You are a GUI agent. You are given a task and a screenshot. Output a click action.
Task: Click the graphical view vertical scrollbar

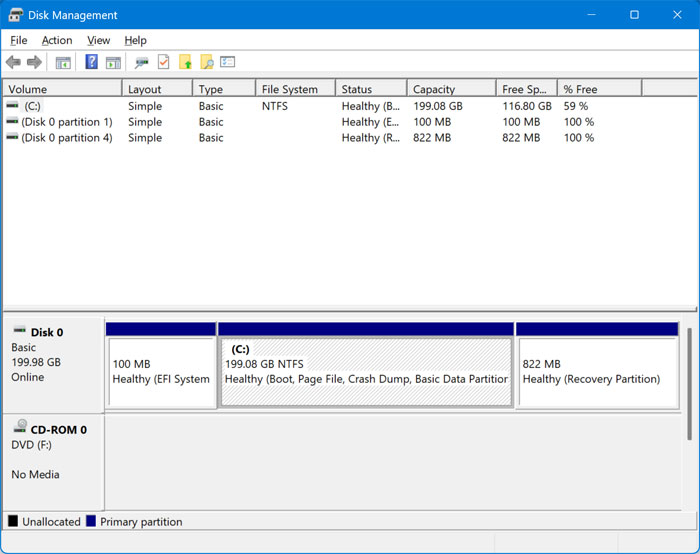tap(689, 384)
